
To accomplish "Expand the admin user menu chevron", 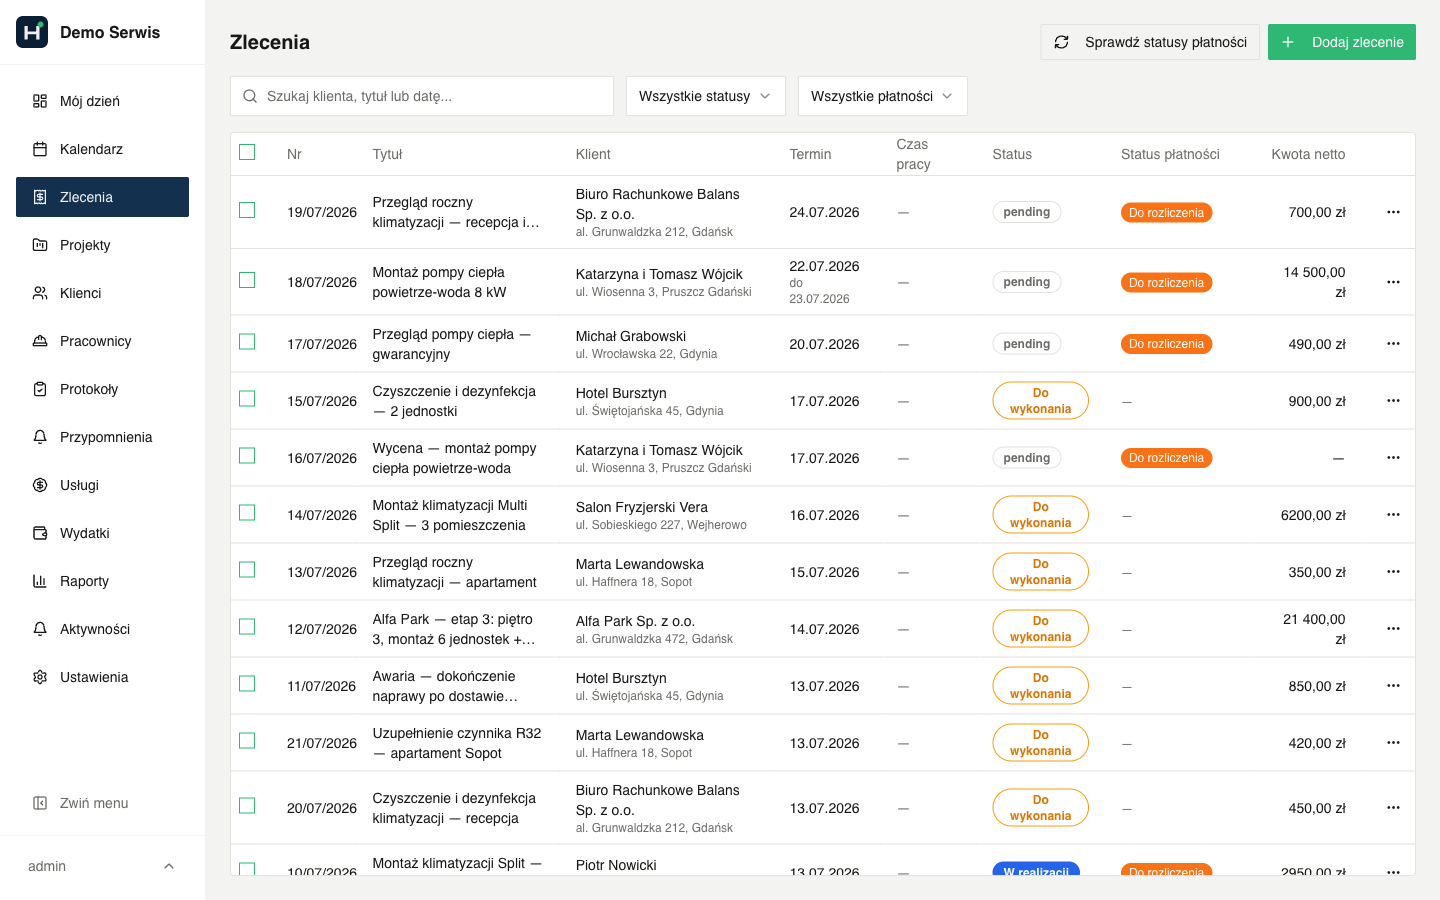I will click(169, 866).
